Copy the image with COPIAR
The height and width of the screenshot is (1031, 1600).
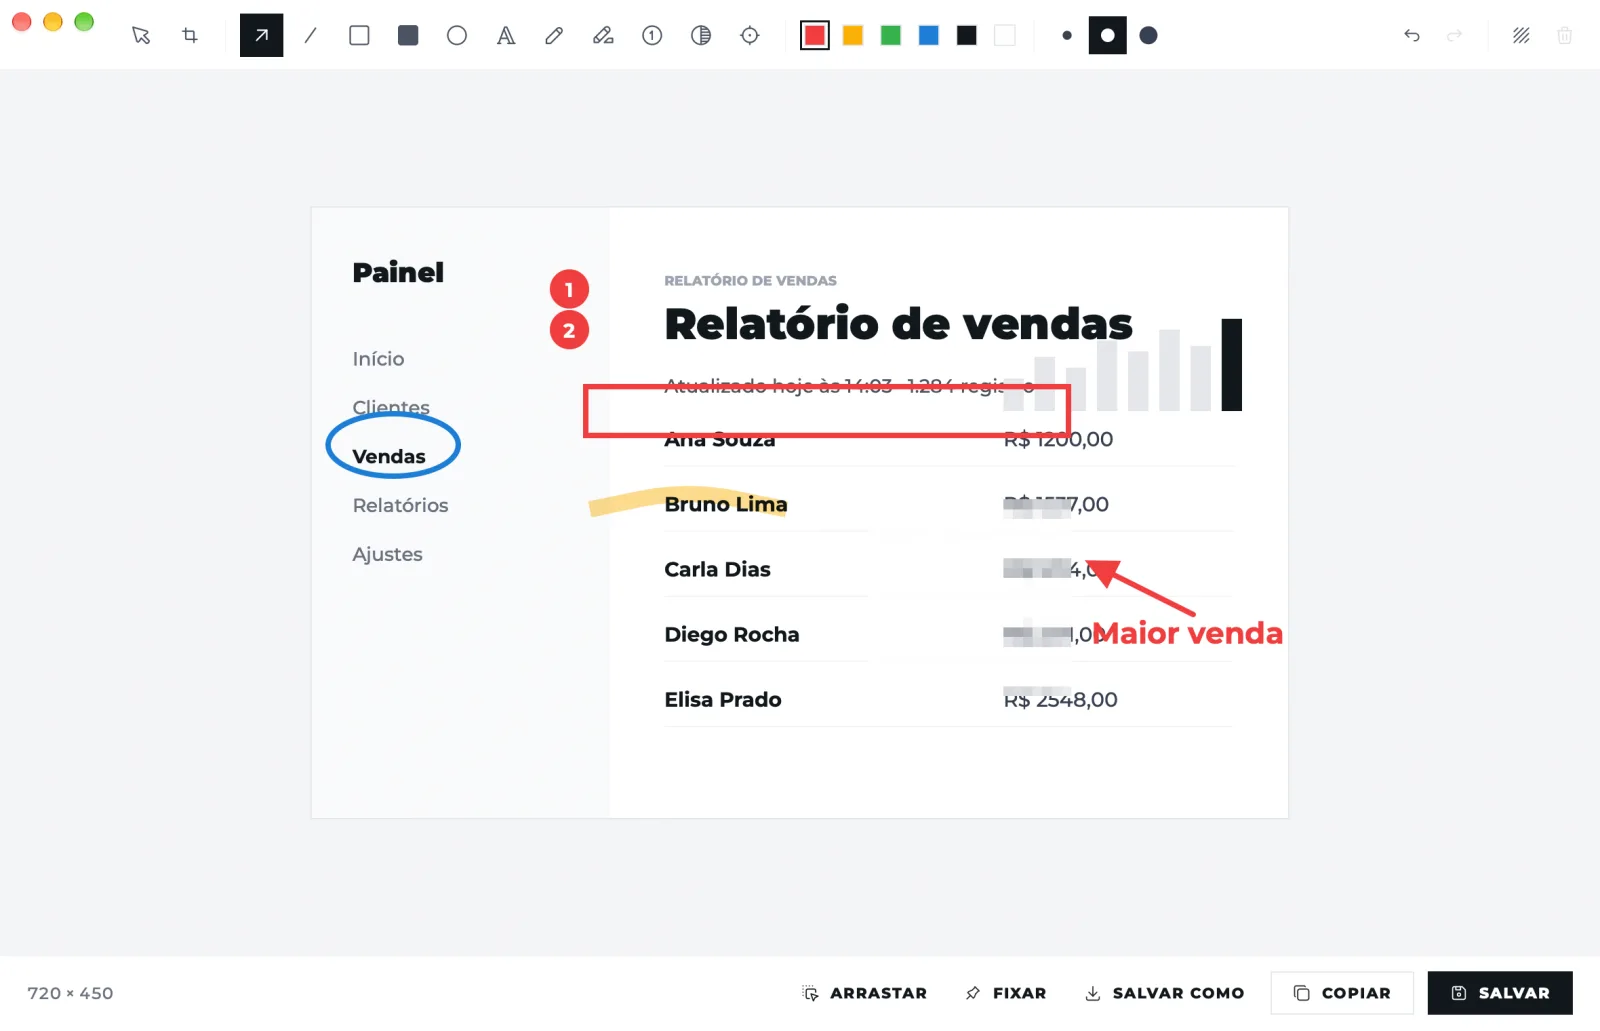[x=1342, y=993]
